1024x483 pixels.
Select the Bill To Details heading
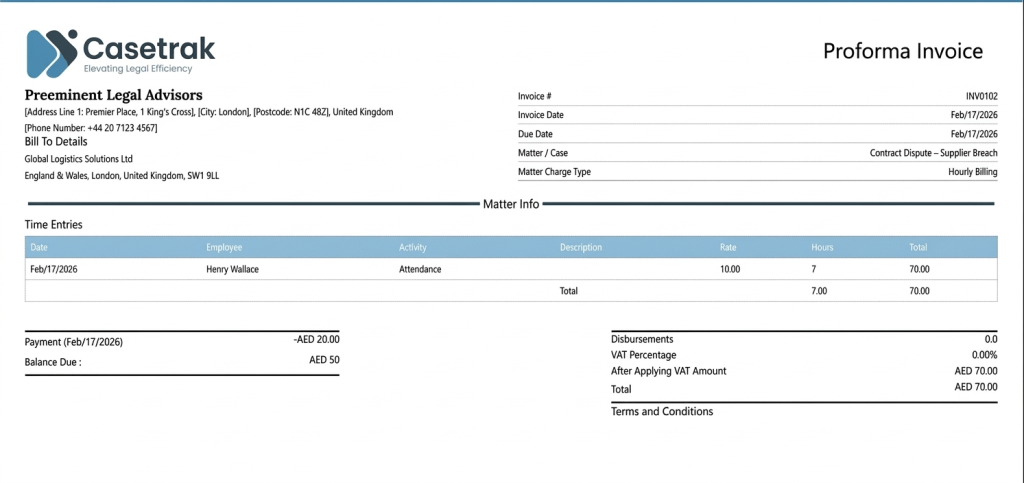click(62, 142)
